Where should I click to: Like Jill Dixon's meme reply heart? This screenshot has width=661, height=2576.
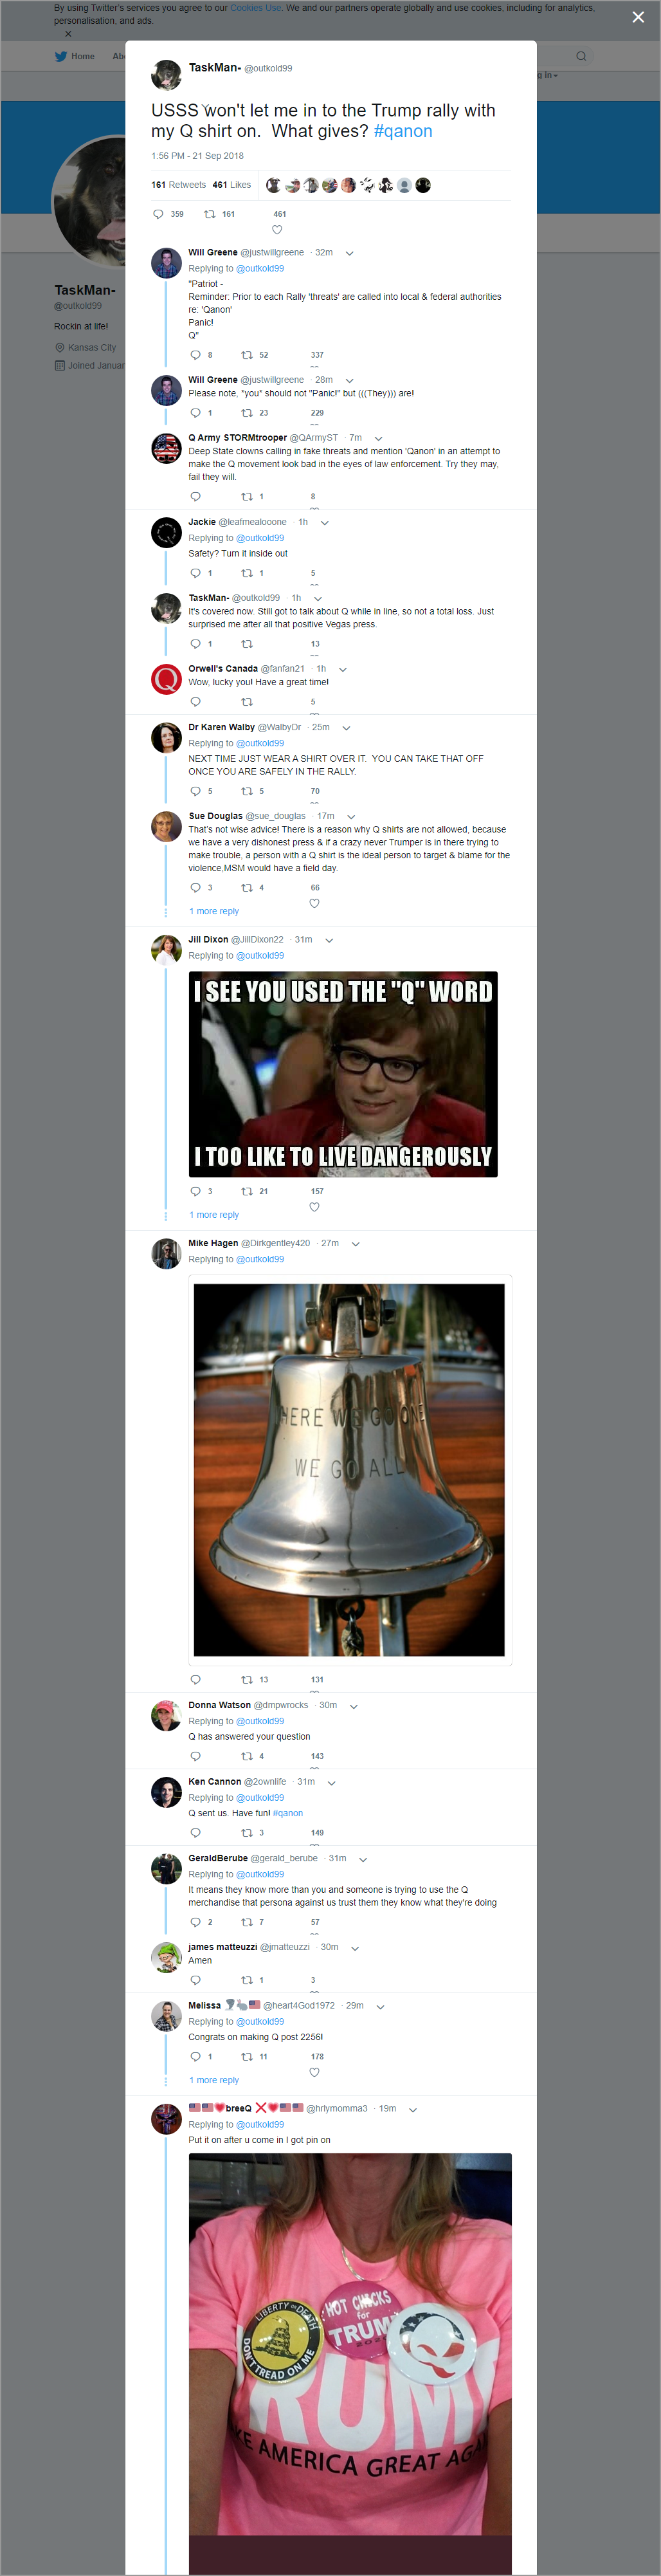(x=314, y=1207)
